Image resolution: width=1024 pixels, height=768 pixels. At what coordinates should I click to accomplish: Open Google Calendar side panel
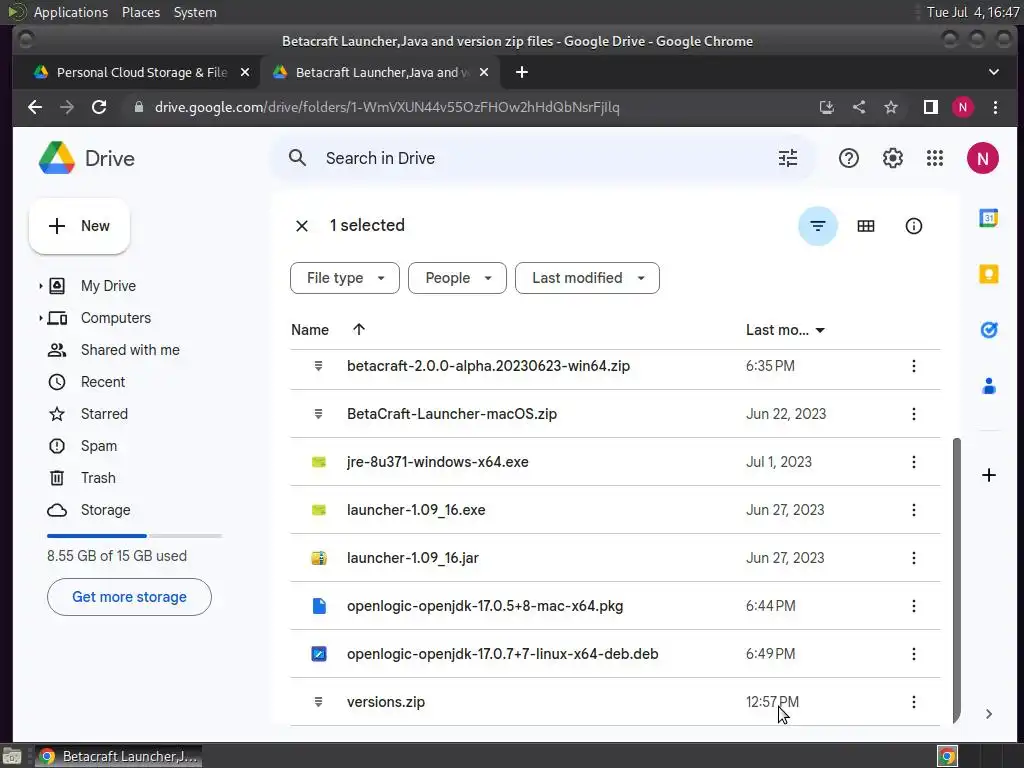989,217
